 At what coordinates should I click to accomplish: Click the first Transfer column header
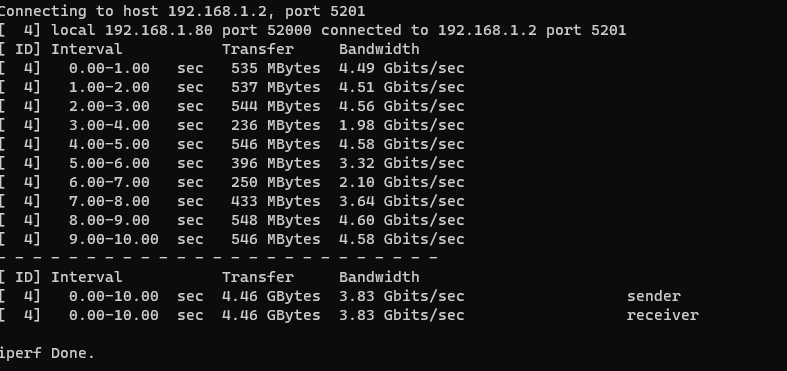258,49
